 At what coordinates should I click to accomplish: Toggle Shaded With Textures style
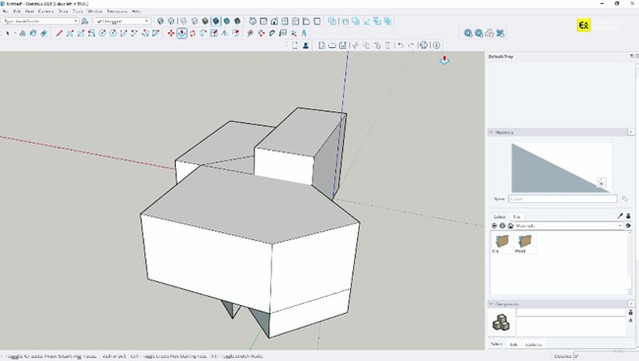pyautogui.click(x=216, y=21)
